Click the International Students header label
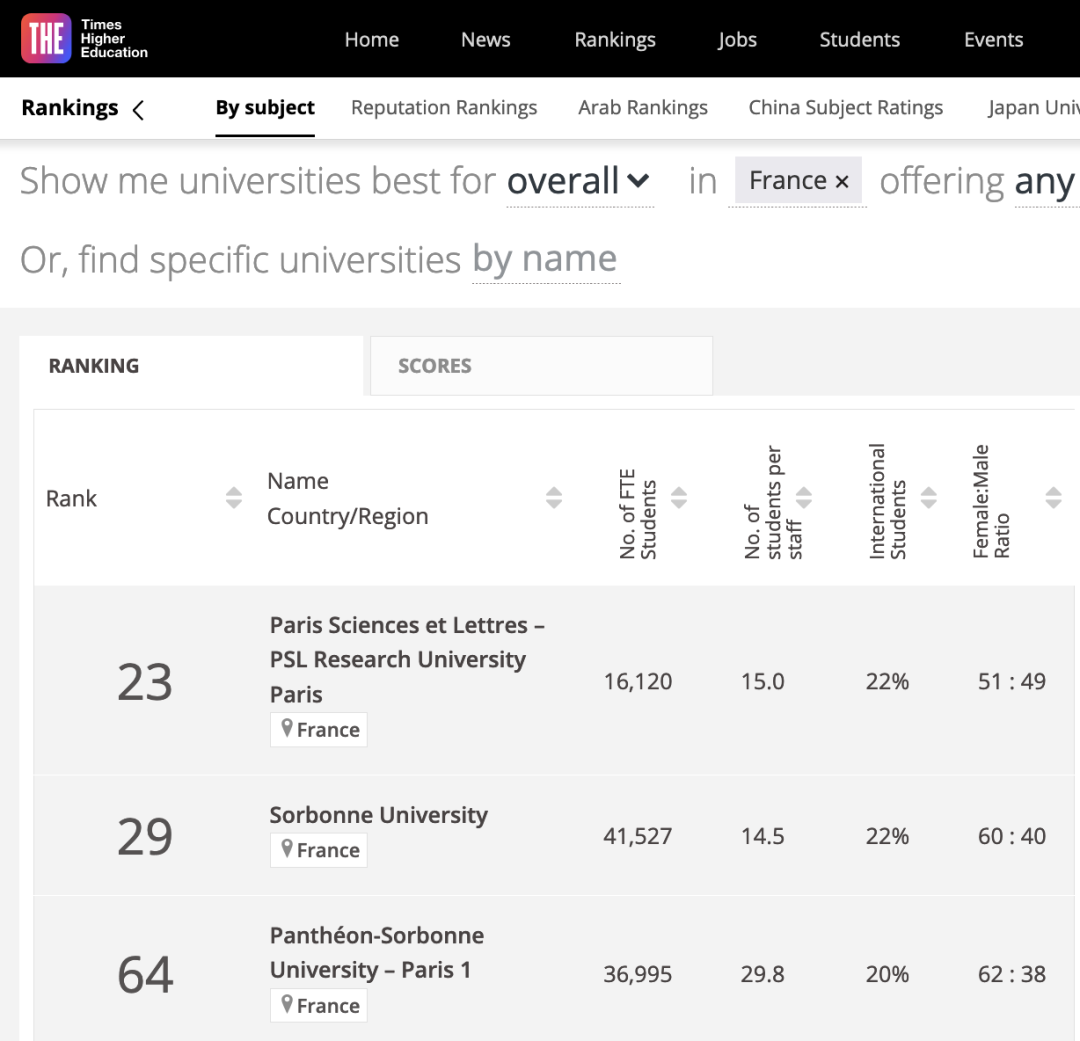Image resolution: width=1080 pixels, height=1041 pixels. [887, 501]
